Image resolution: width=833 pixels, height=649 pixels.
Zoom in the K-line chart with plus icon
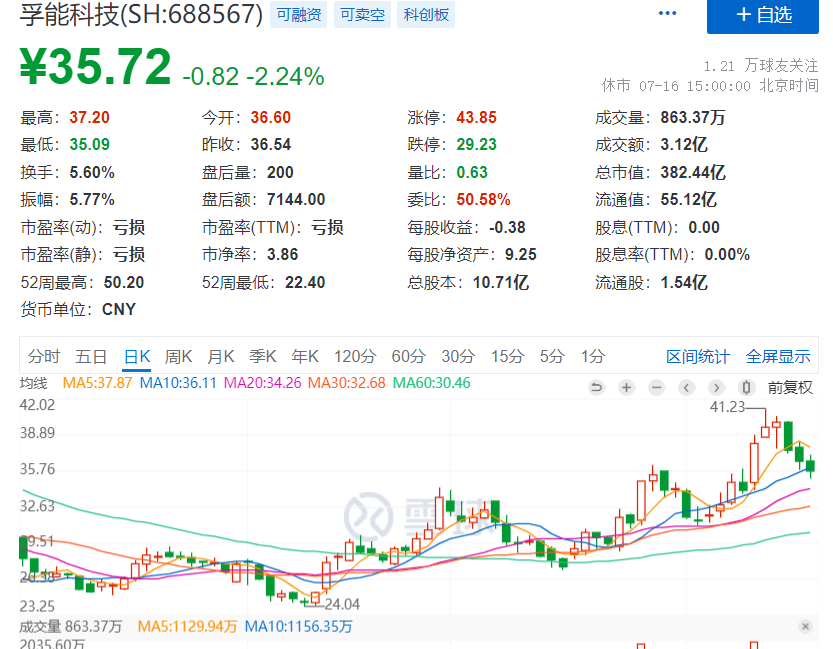(626, 388)
